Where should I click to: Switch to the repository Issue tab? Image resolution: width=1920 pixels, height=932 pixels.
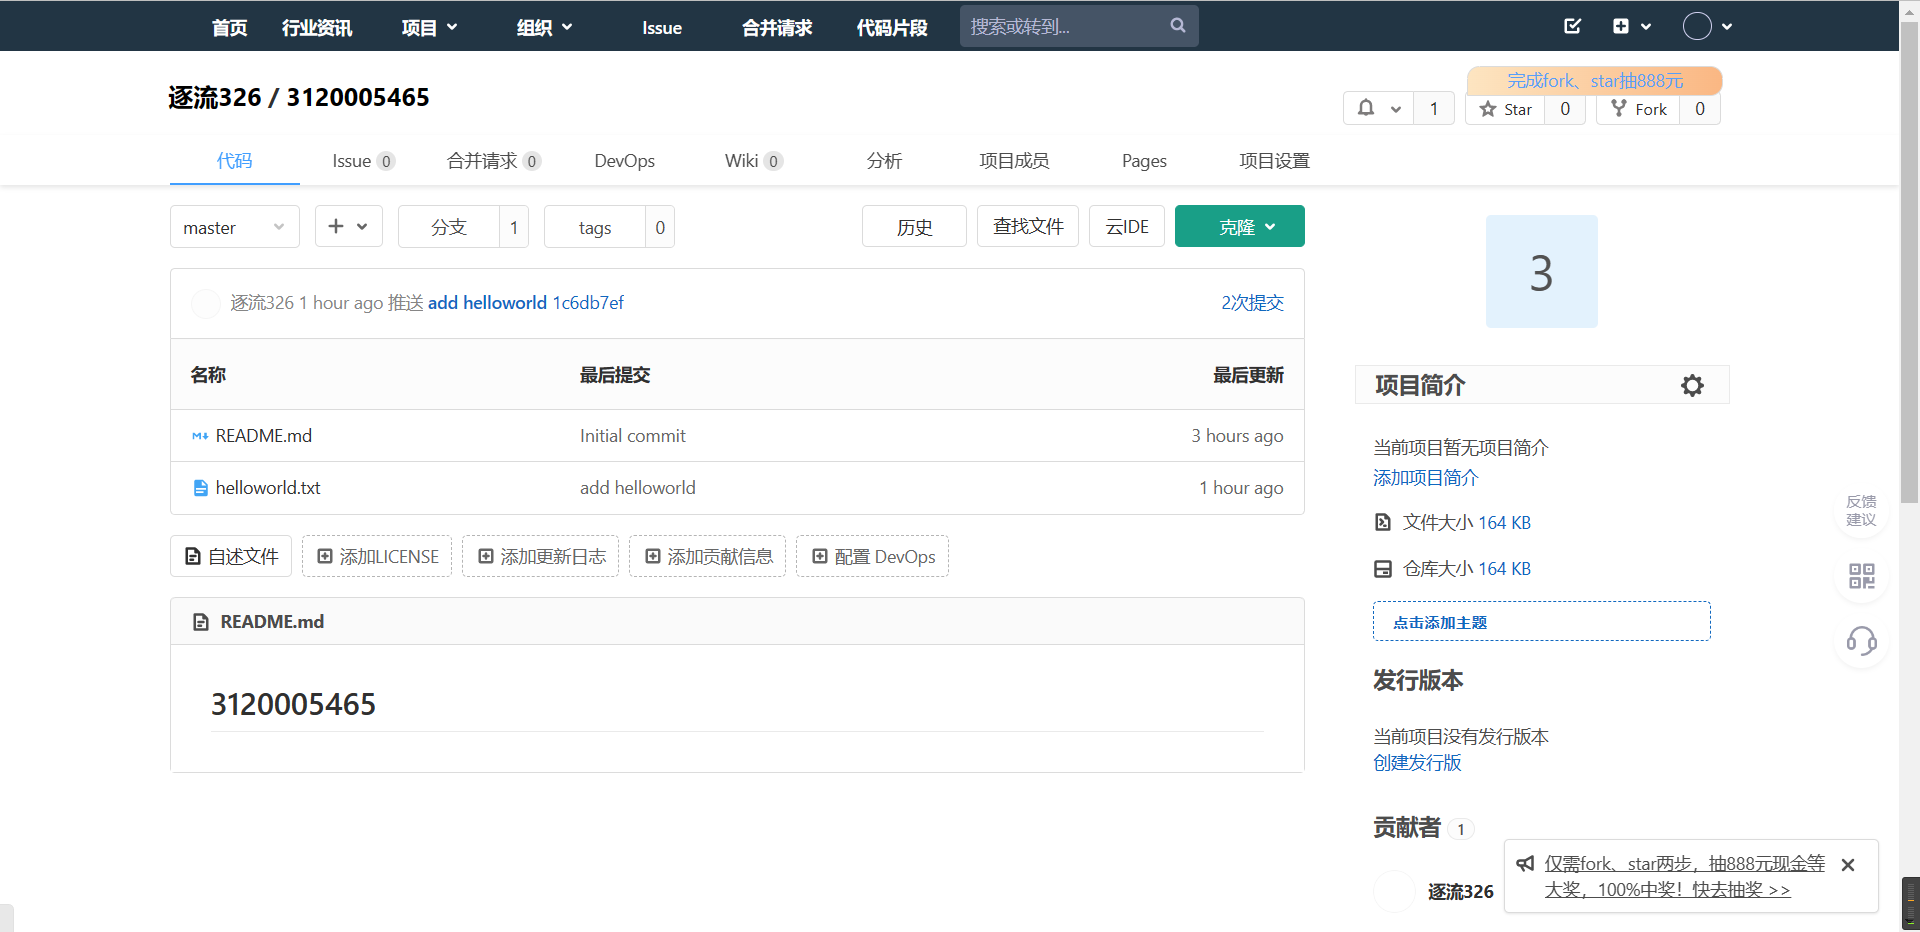(x=364, y=161)
